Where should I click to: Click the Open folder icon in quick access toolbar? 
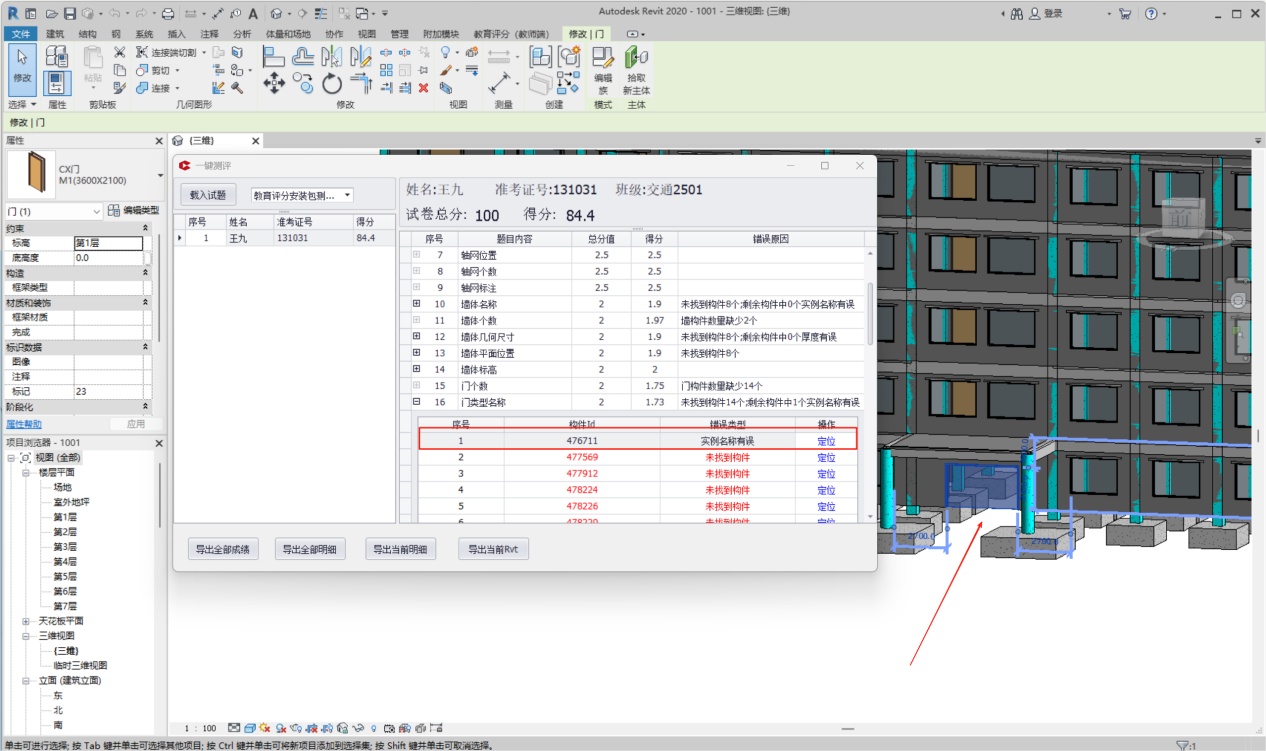pos(50,14)
